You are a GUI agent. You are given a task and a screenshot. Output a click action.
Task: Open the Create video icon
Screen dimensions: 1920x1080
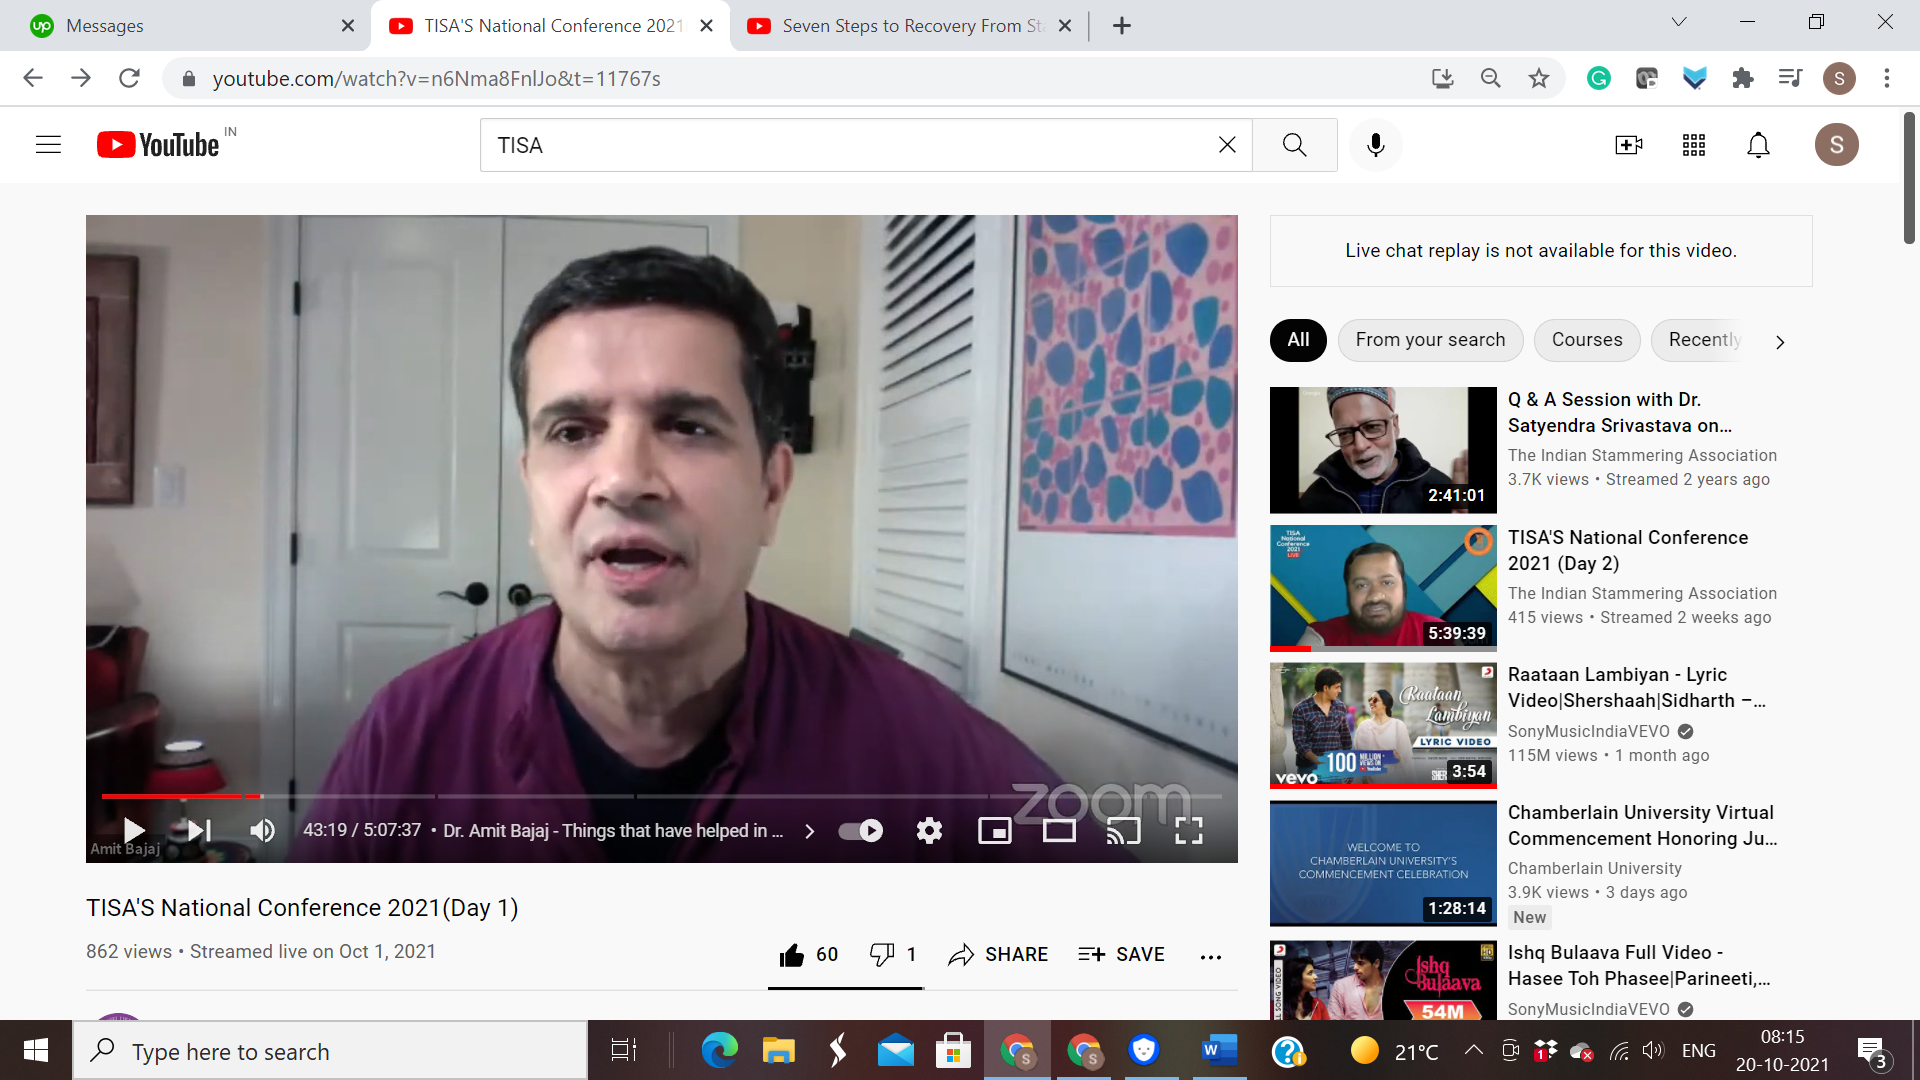(1629, 145)
